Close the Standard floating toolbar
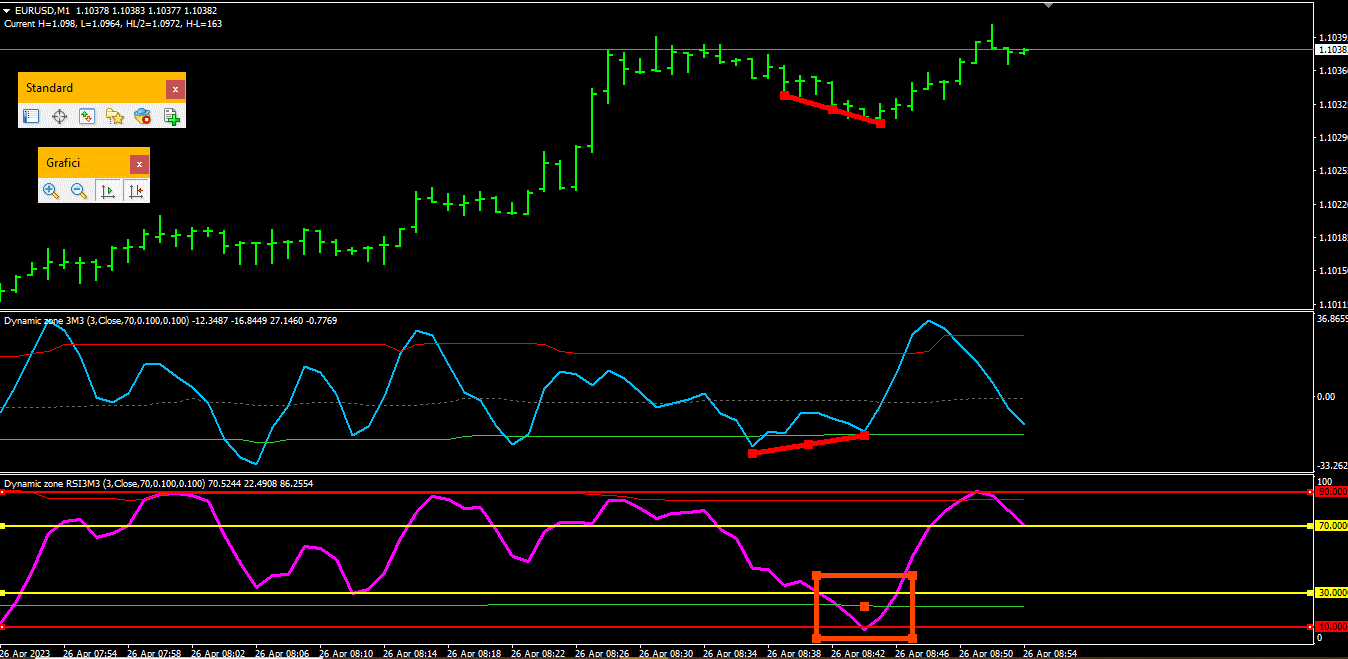Image resolution: width=1348 pixels, height=659 pixels. tap(175, 89)
